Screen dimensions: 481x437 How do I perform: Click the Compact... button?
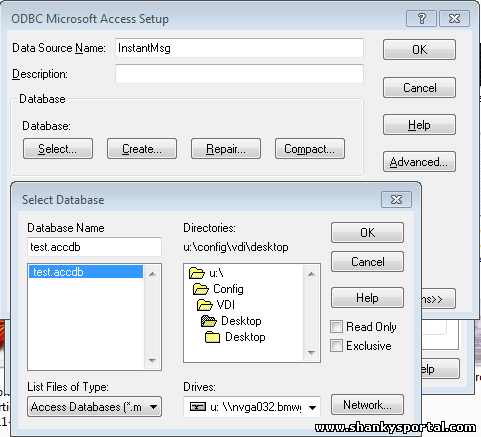(310, 149)
